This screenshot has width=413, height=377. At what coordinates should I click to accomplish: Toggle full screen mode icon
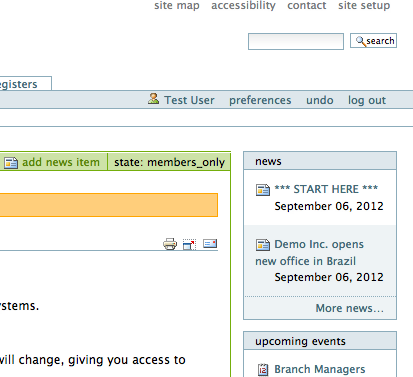pos(189,244)
